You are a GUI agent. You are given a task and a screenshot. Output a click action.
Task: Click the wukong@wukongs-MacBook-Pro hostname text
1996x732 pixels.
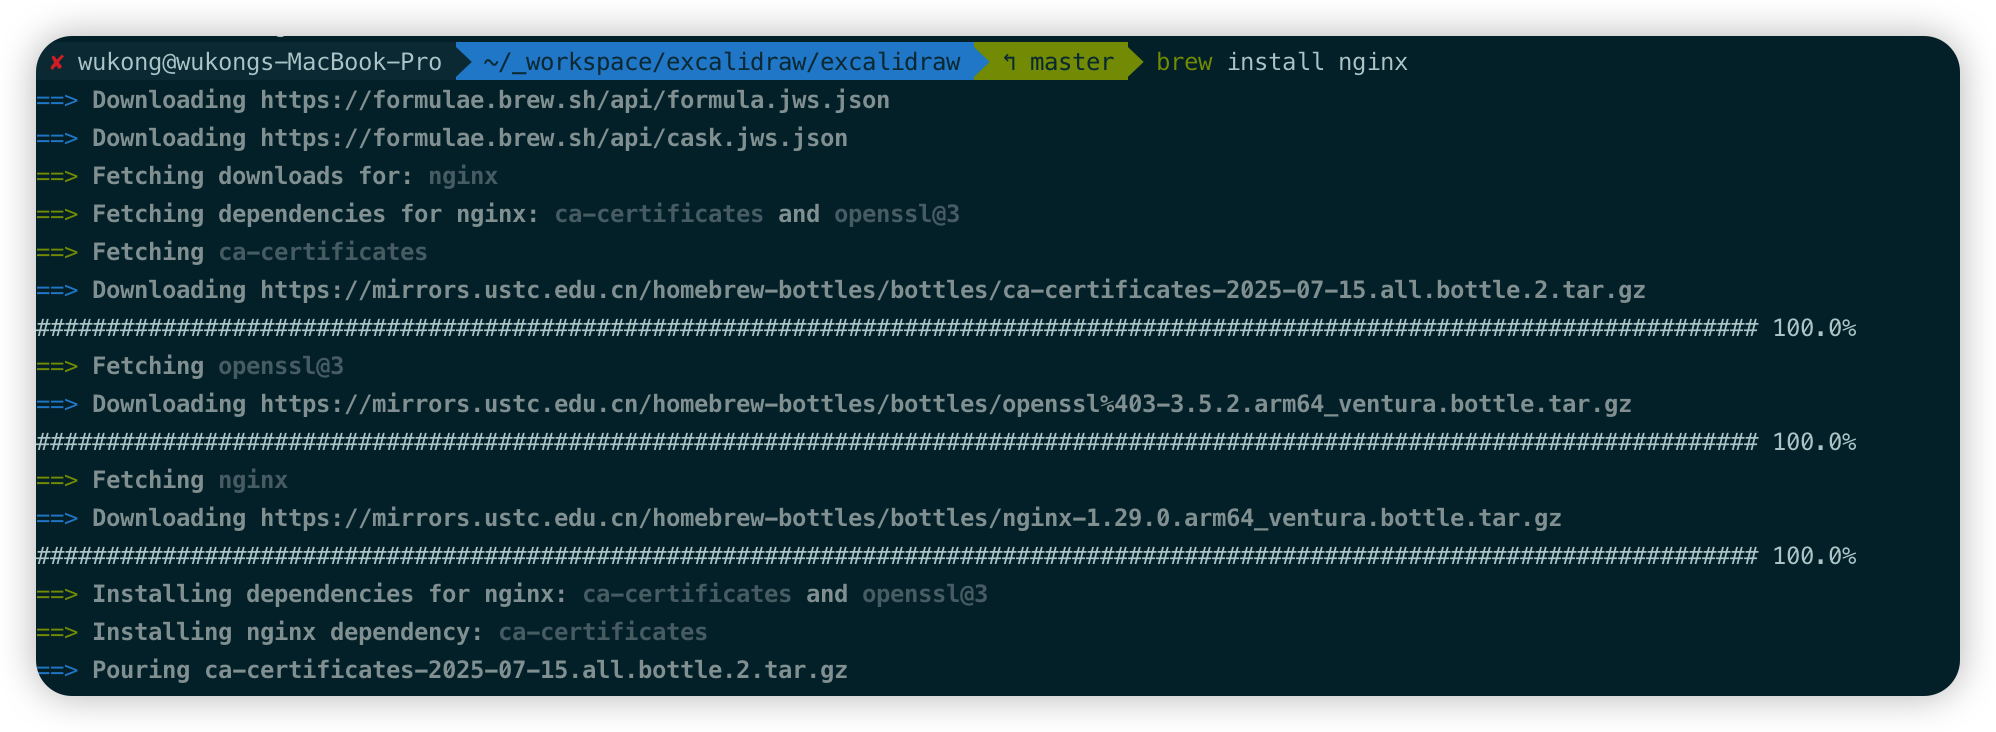[260, 62]
